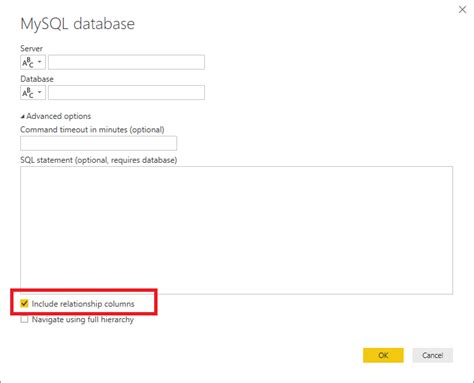Image resolution: width=474 pixels, height=383 pixels.
Task: Click the Server name input field
Action: (x=126, y=62)
